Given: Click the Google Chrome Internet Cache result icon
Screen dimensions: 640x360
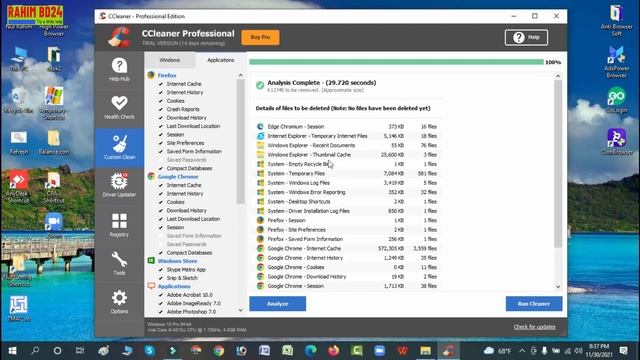Looking at the screenshot, I should click(260, 249).
